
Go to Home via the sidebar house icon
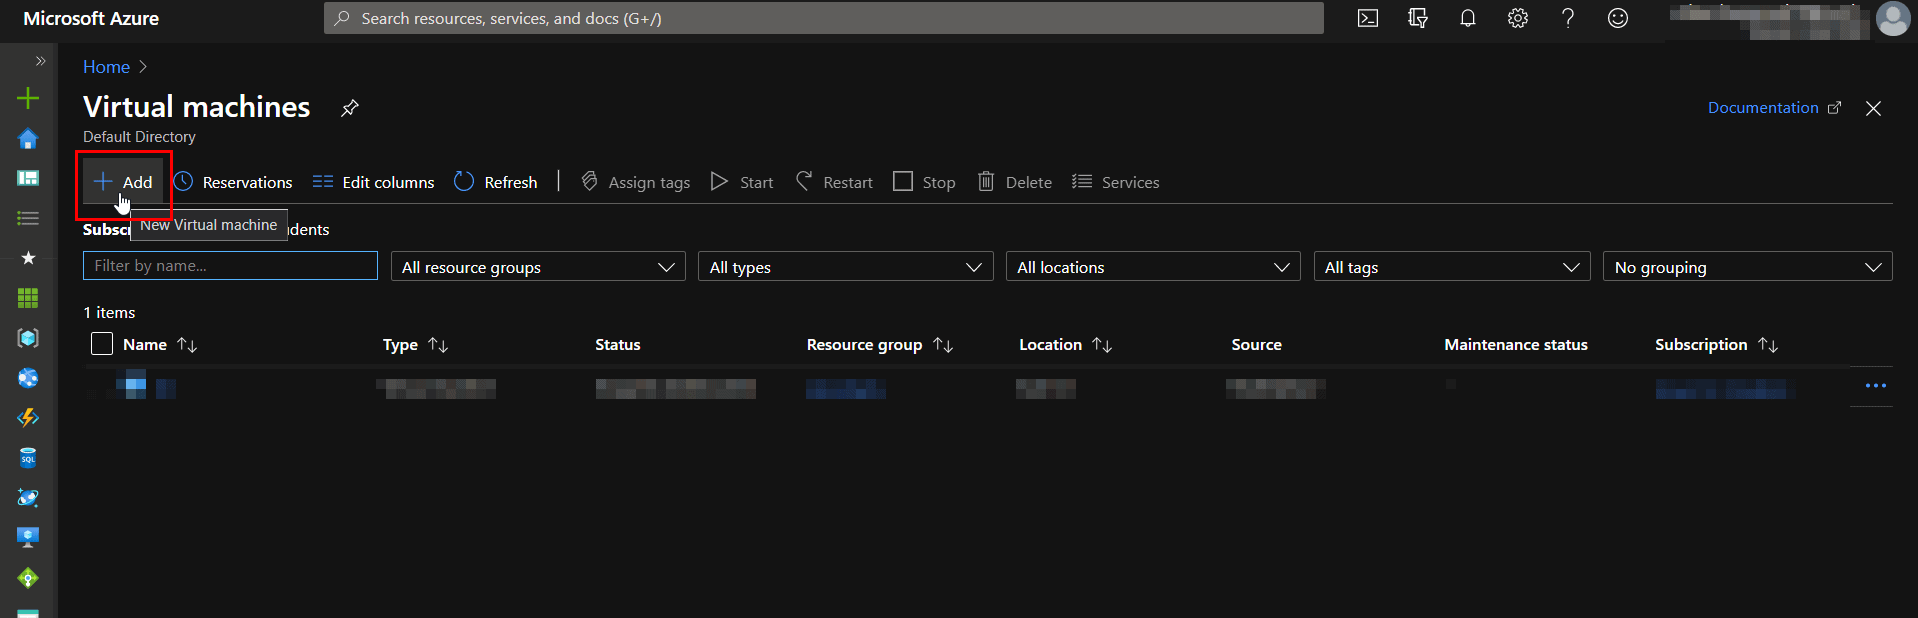28,138
